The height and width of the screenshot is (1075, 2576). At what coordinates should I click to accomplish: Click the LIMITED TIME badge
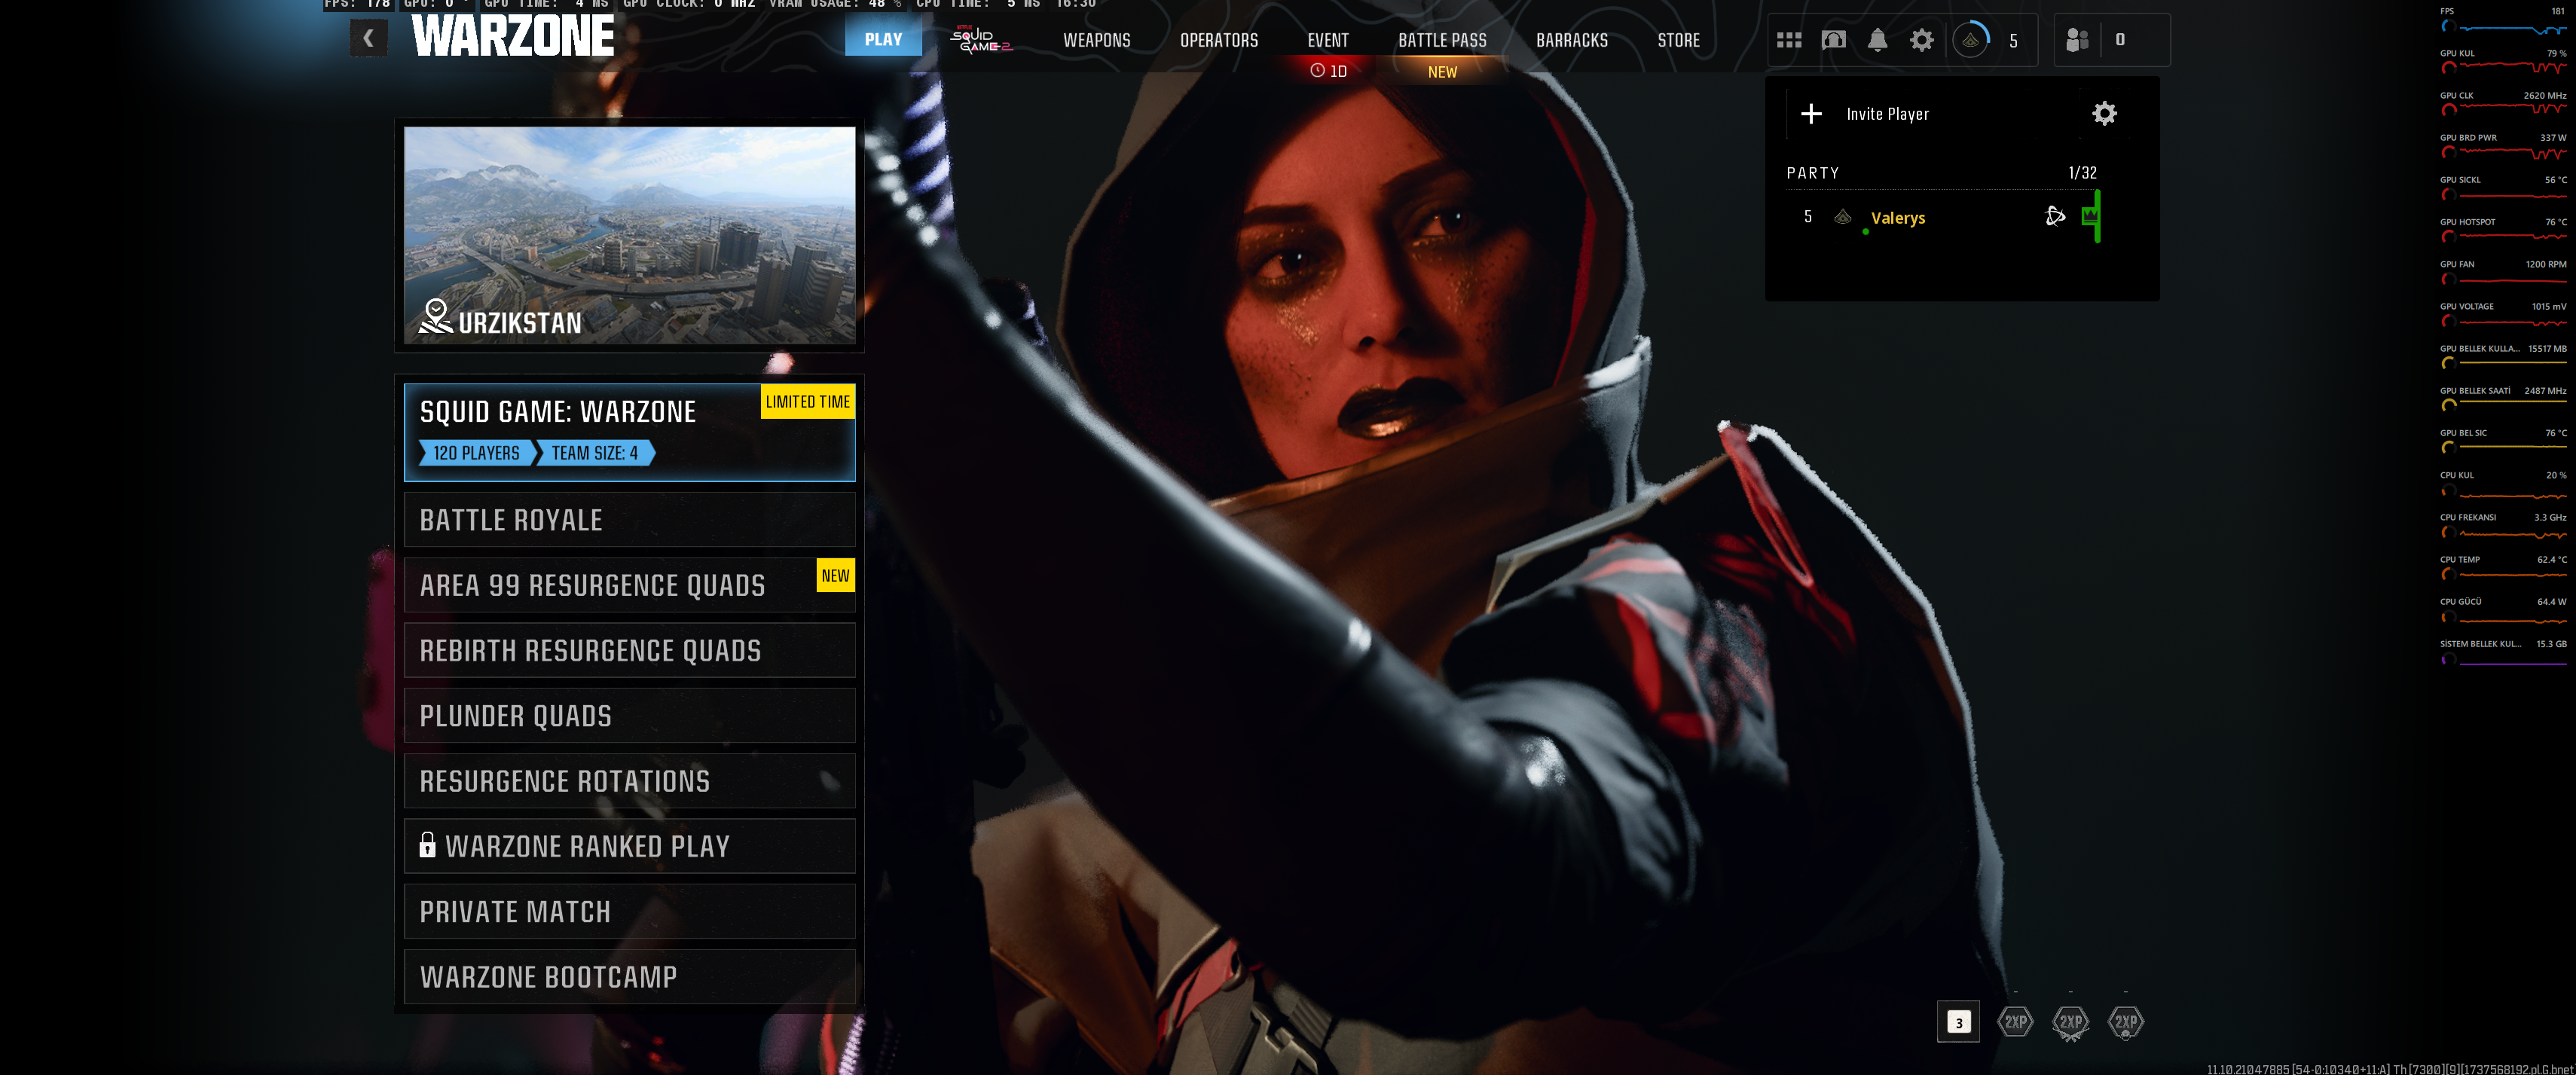click(807, 401)
